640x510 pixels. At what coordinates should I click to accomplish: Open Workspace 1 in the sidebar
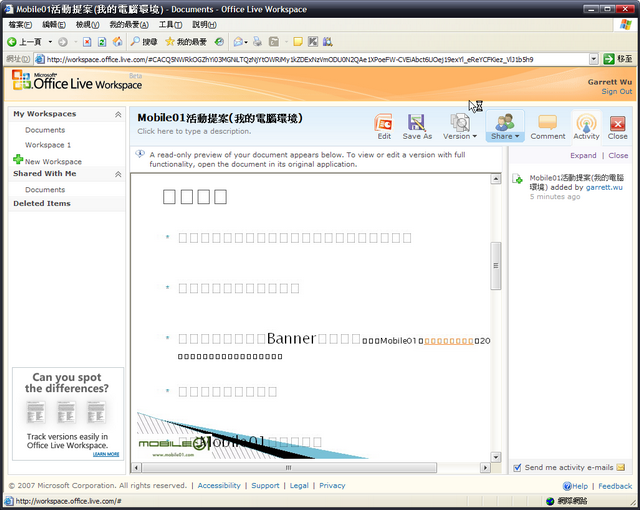[x=48, y=145]
